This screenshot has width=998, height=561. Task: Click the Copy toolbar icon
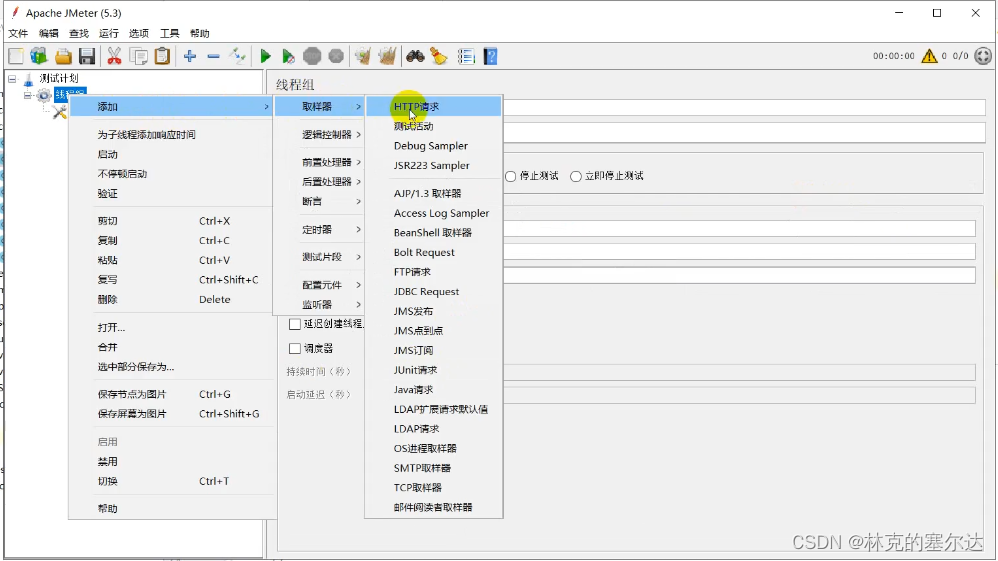click(x=138, y=56)
